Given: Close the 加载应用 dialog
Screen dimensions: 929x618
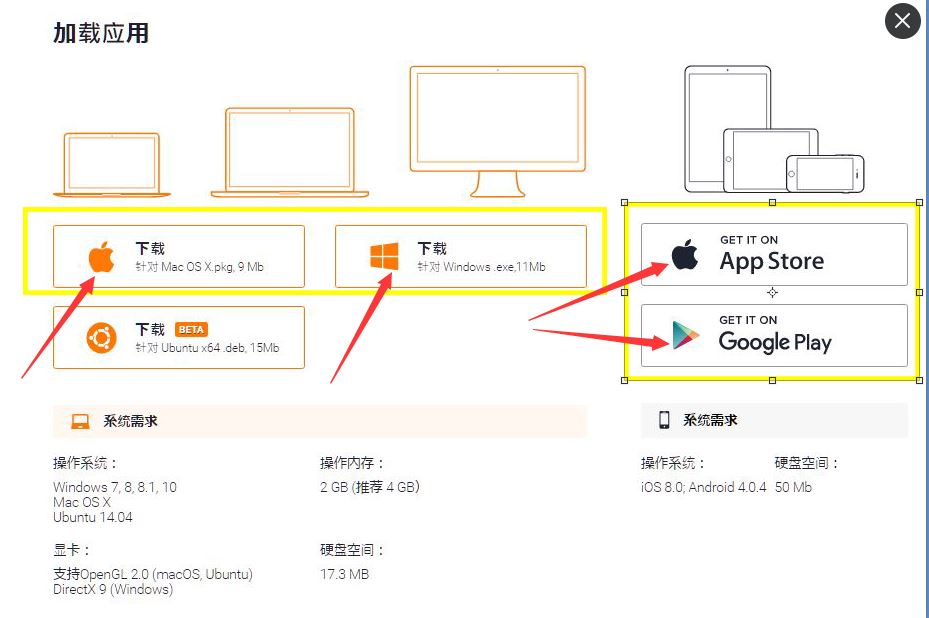Looking at the screenshot, I should coord(902,21).
